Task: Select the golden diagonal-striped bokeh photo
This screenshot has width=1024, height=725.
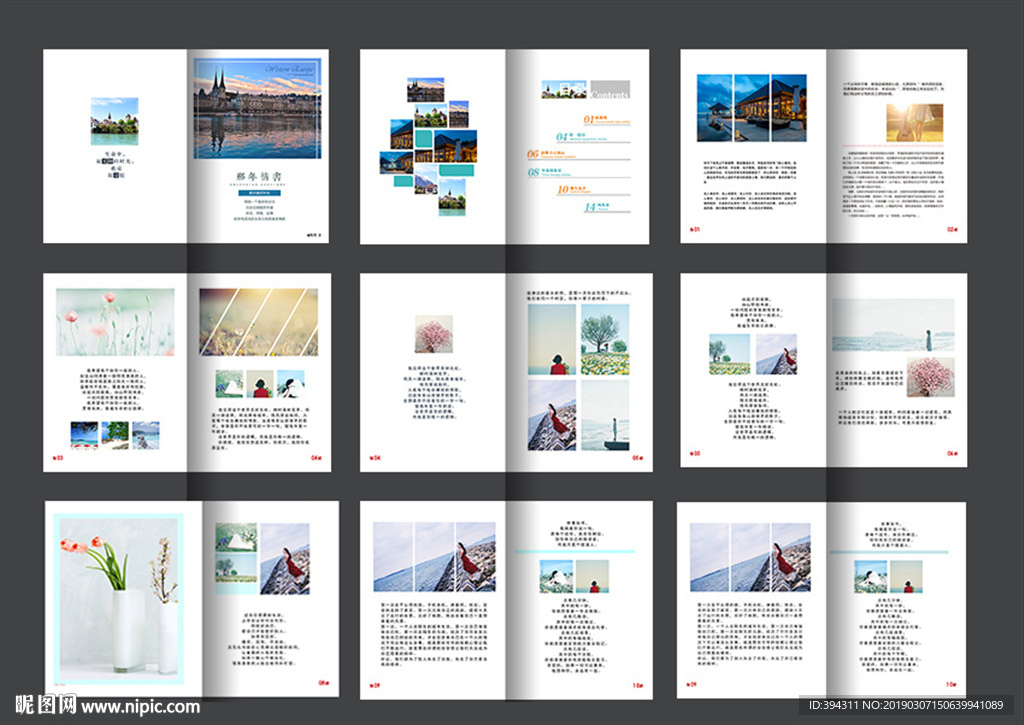Action: click(x=258, y=322)
